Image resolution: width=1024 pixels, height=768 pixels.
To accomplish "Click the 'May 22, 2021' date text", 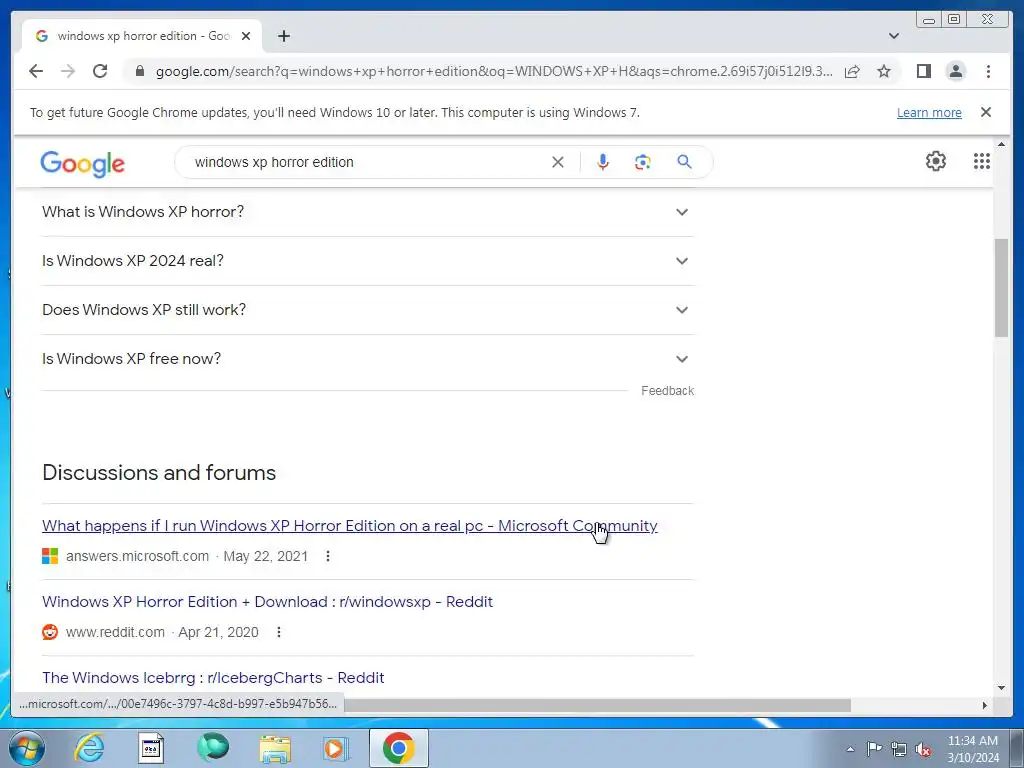I will 265,556.
